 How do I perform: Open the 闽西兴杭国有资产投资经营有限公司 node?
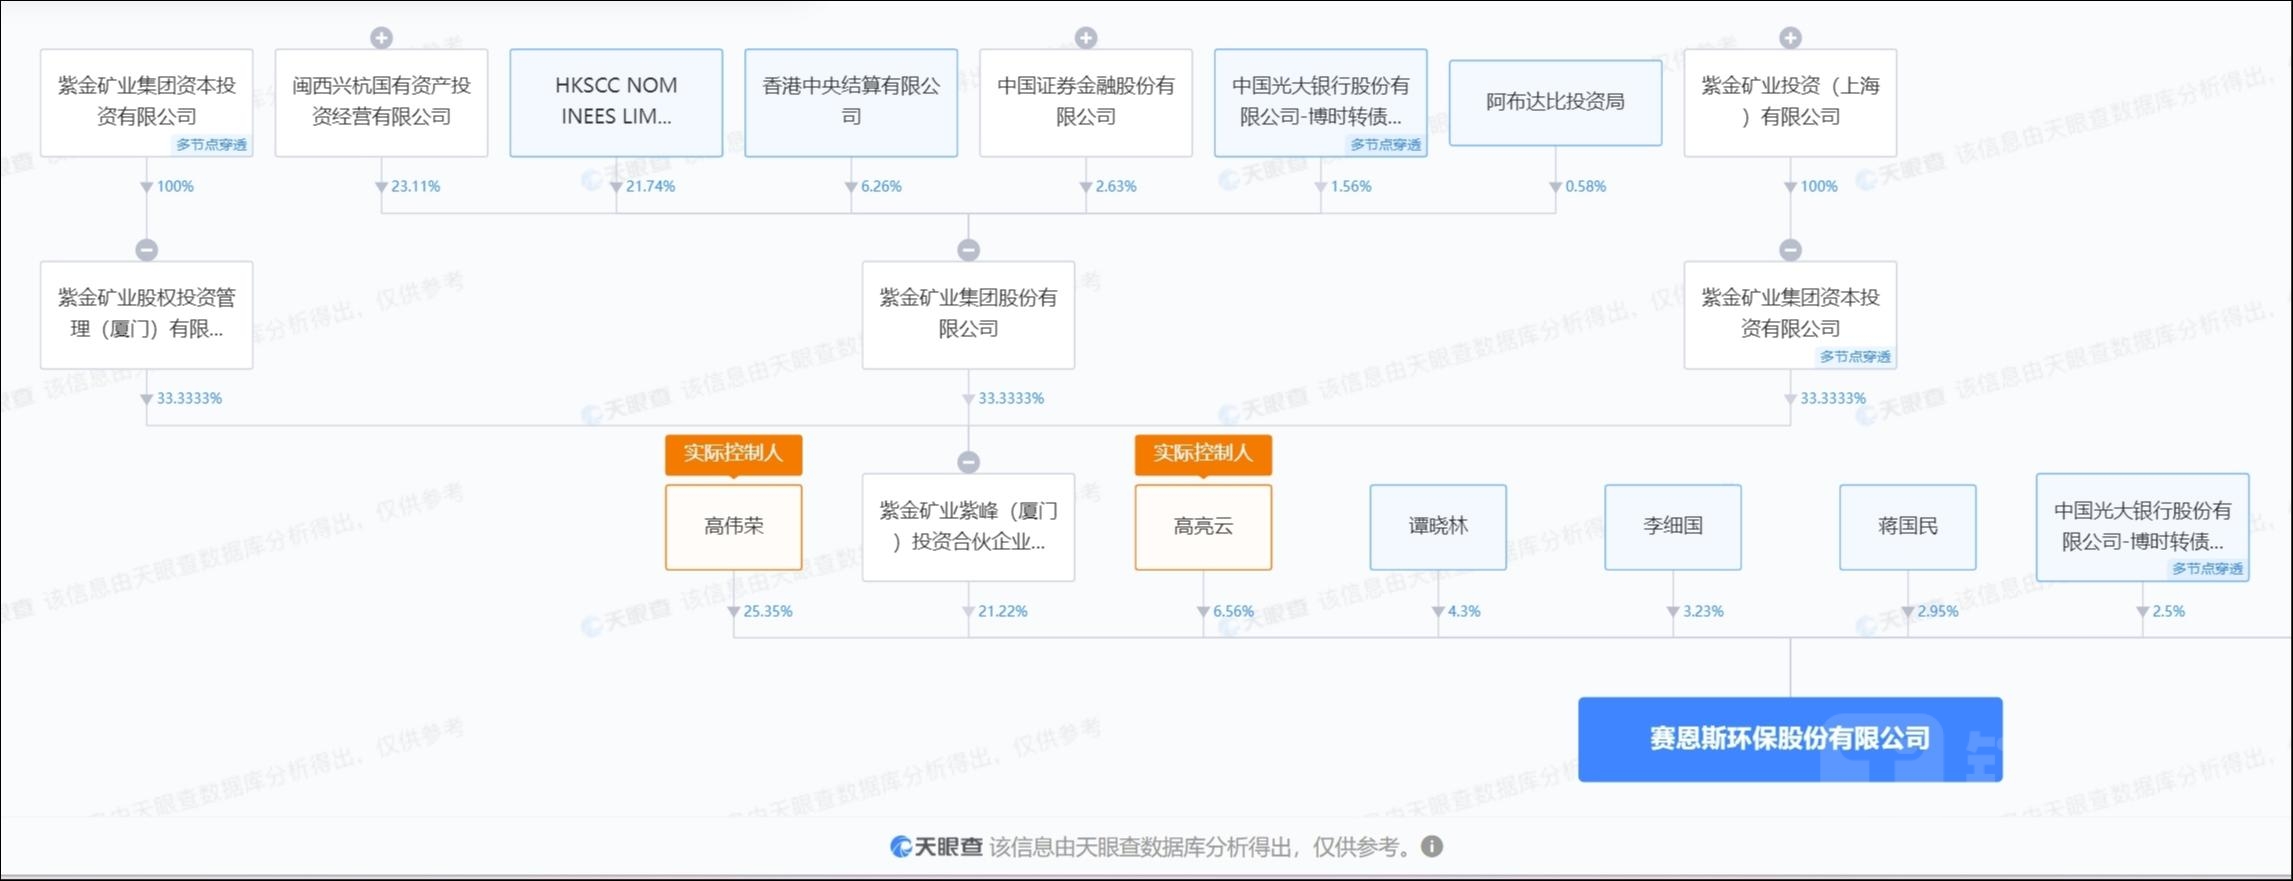click(381, 102)
